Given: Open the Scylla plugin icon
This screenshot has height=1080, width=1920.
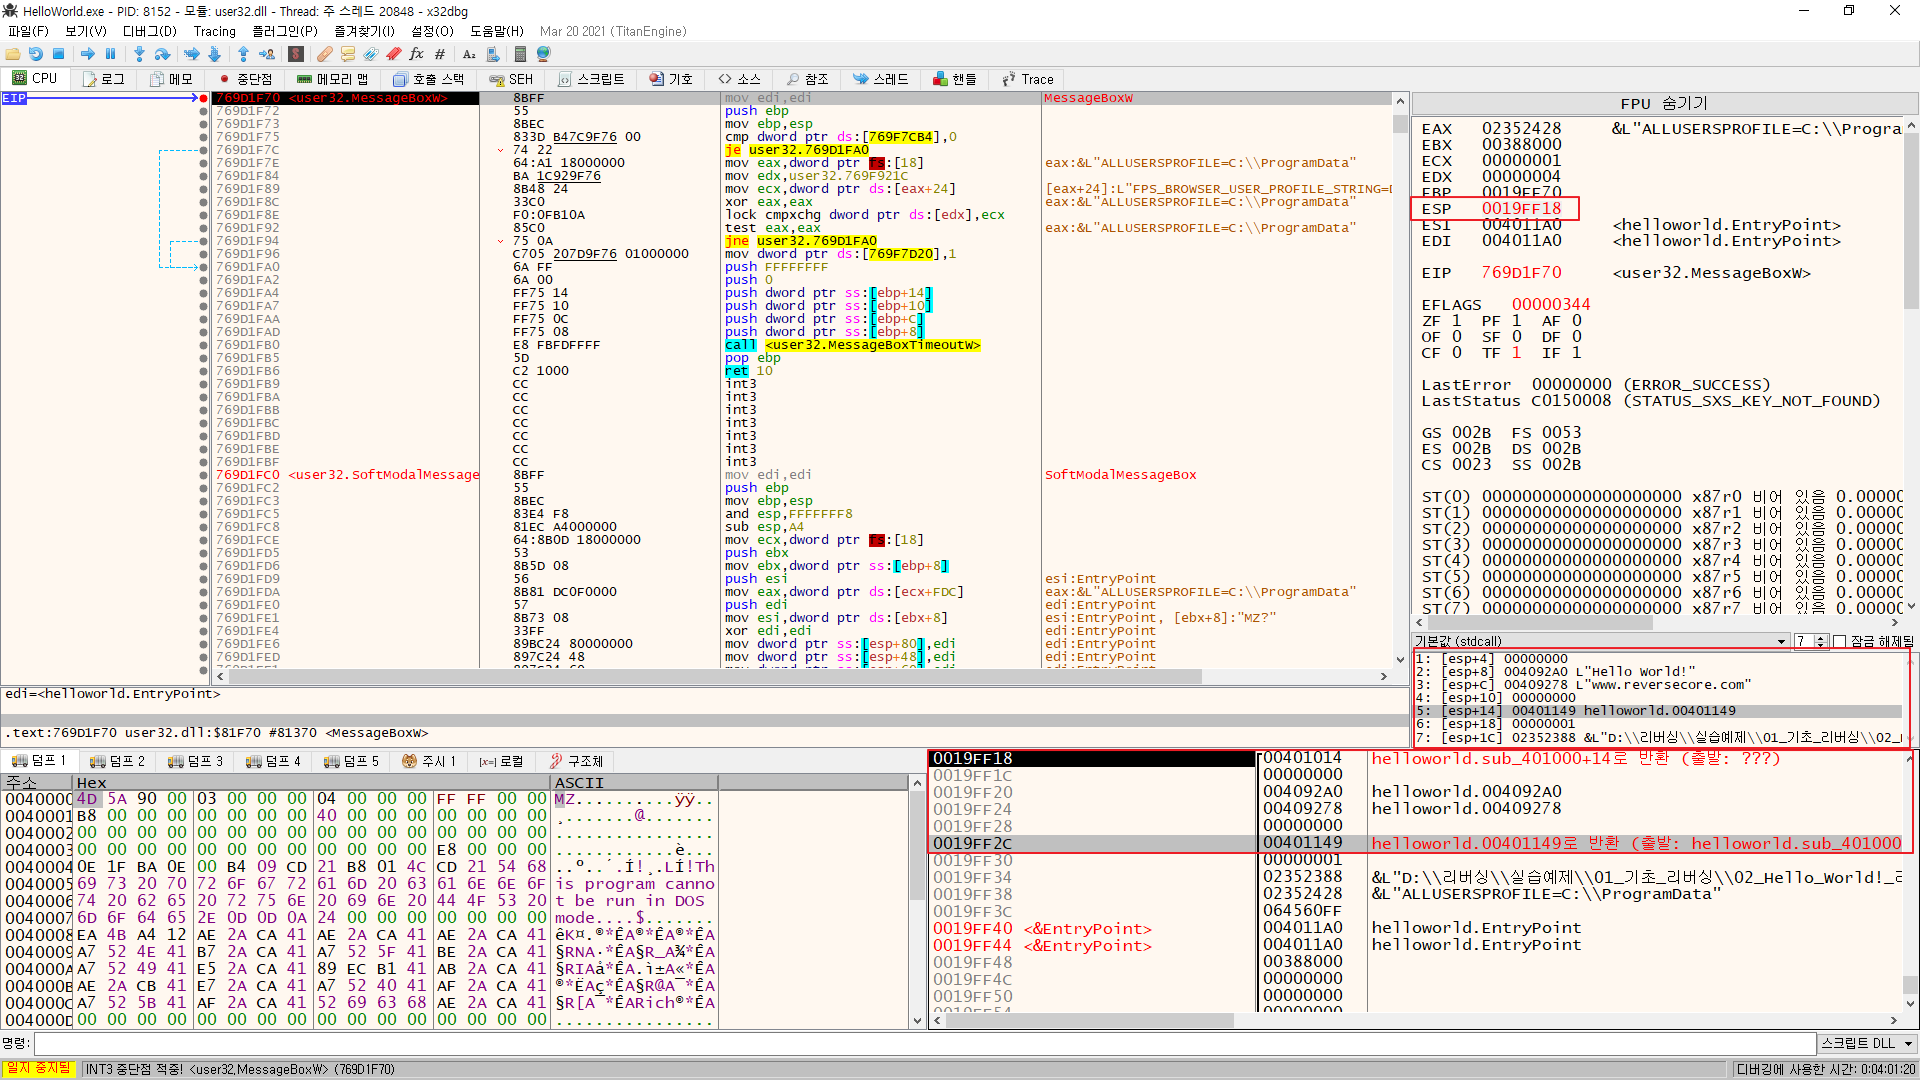Looking at the screenshot, I should tap(296, 54).
